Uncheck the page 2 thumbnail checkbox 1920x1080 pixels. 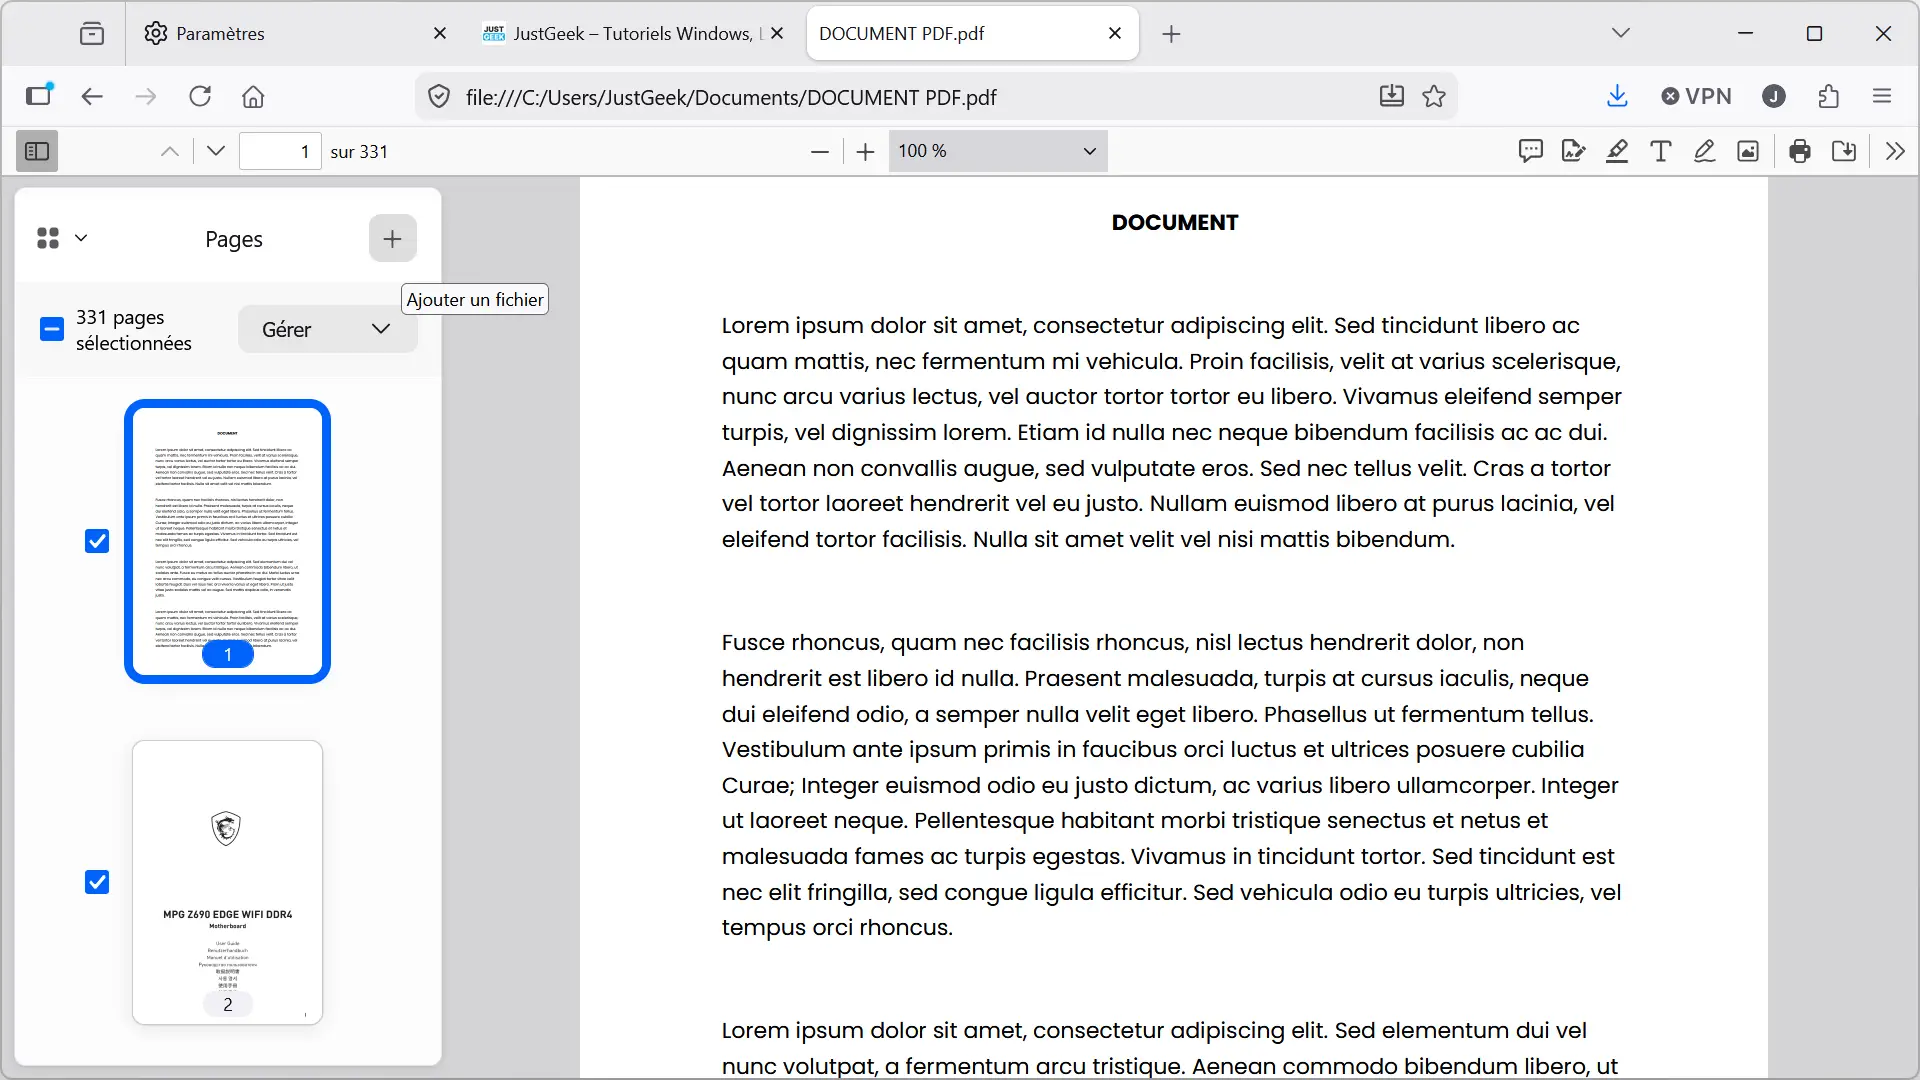pos(97,882)
